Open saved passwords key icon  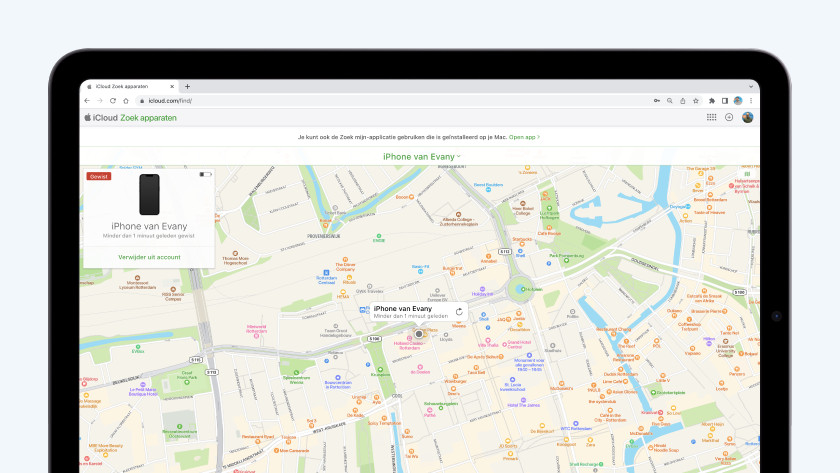[x=657, y=101]
